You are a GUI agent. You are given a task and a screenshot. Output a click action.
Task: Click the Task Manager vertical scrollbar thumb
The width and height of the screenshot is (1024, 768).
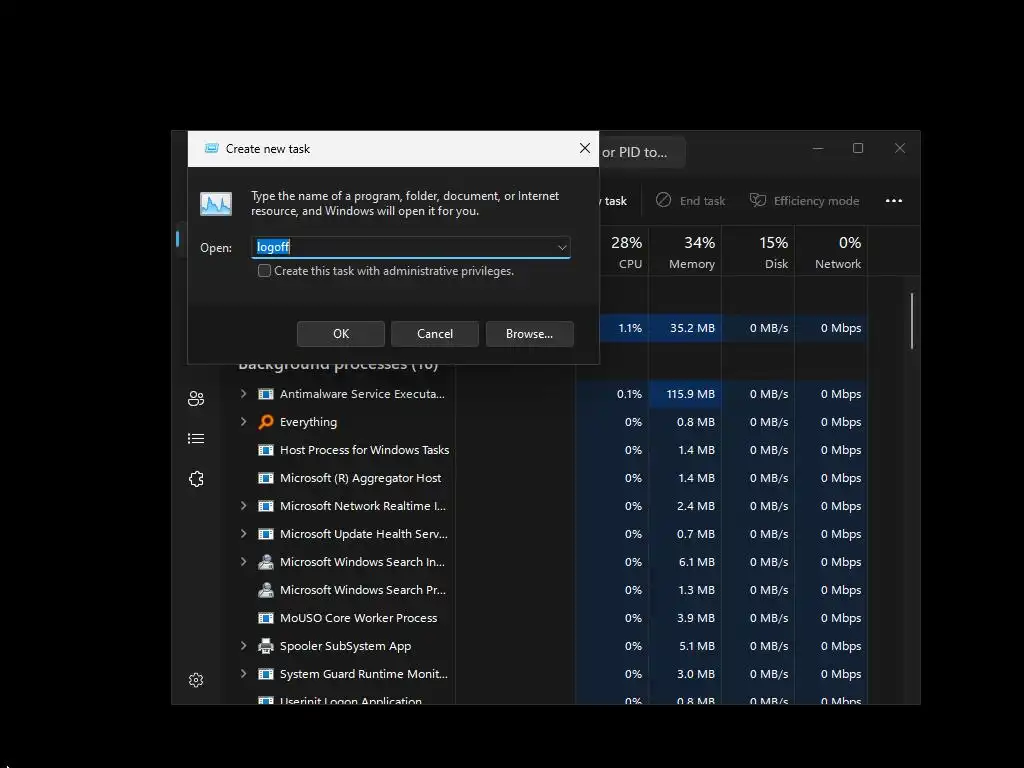coord(912,321)
